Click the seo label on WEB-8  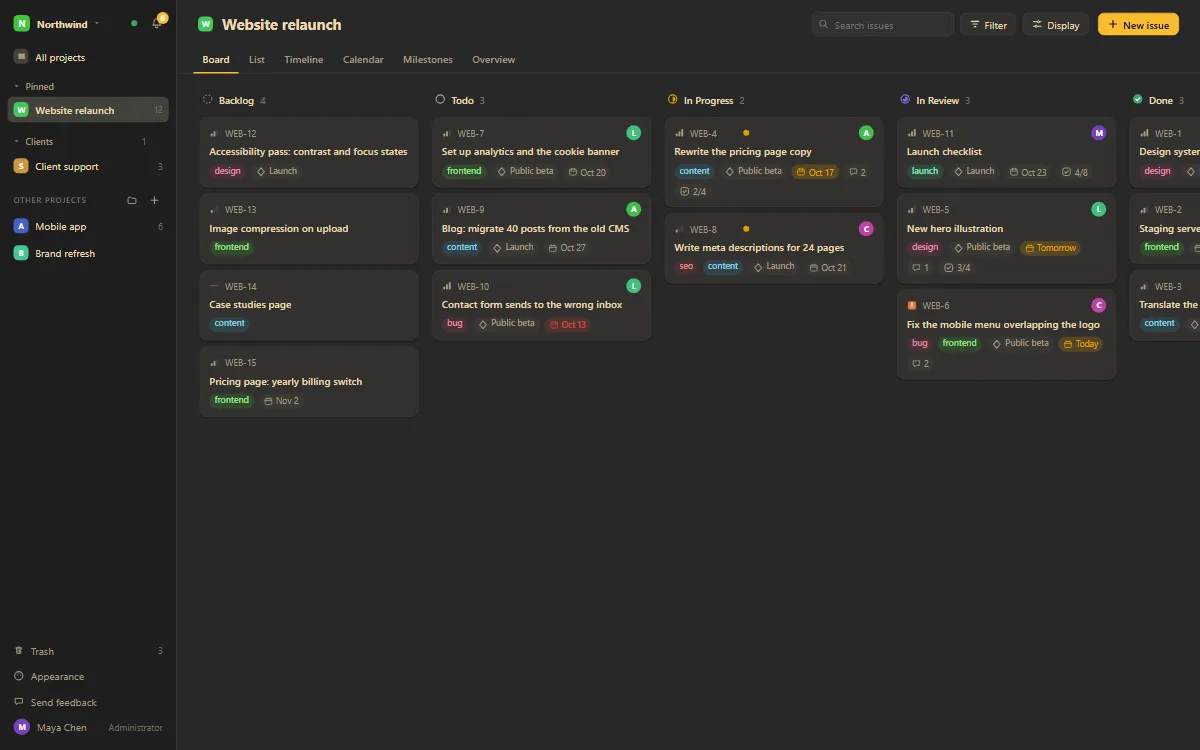[x=686, y=267]
